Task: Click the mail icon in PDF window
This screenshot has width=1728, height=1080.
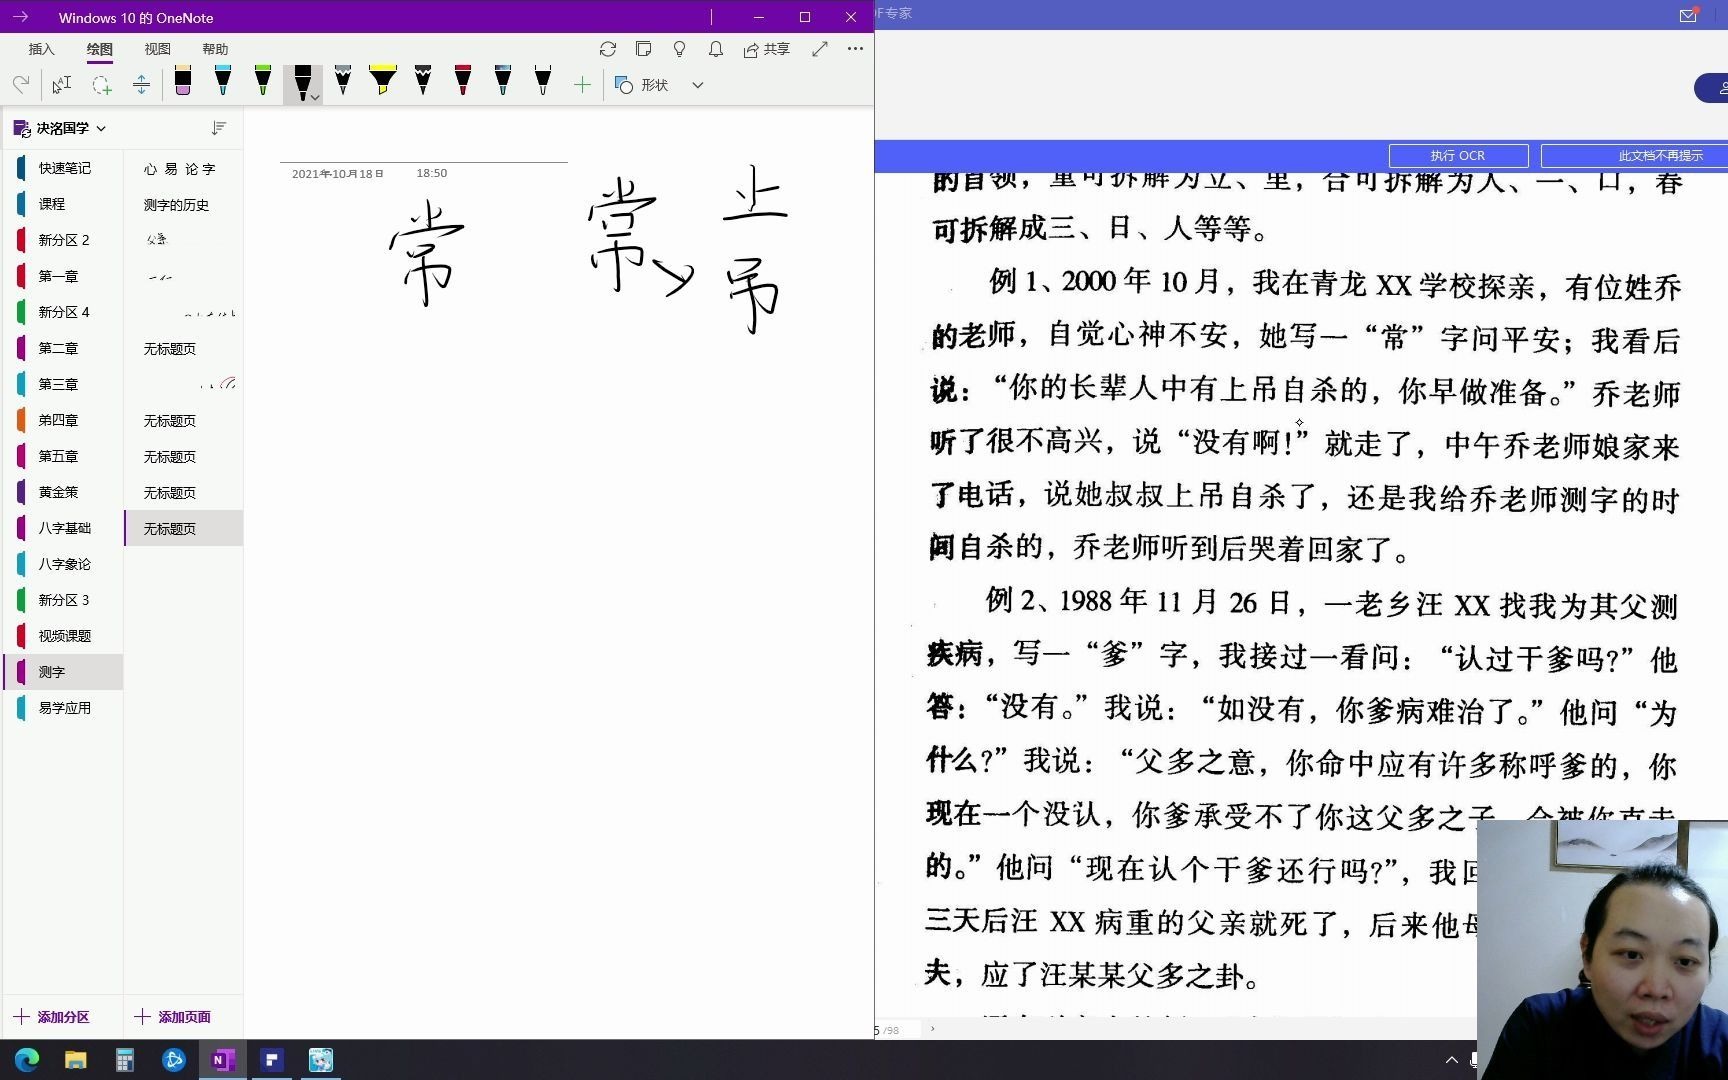Action: click(1688, 15)
